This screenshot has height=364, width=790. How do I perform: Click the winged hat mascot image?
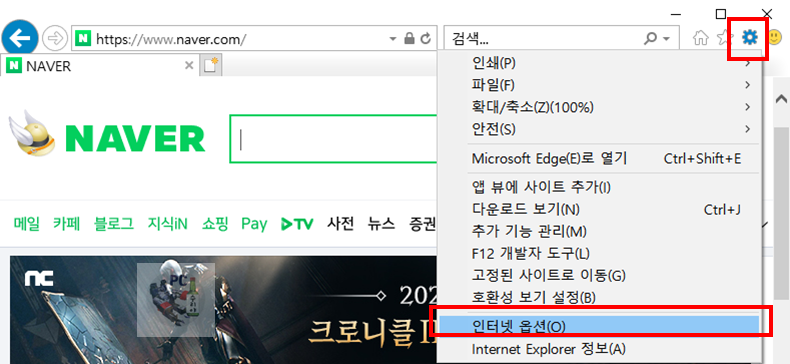[32, 133]
